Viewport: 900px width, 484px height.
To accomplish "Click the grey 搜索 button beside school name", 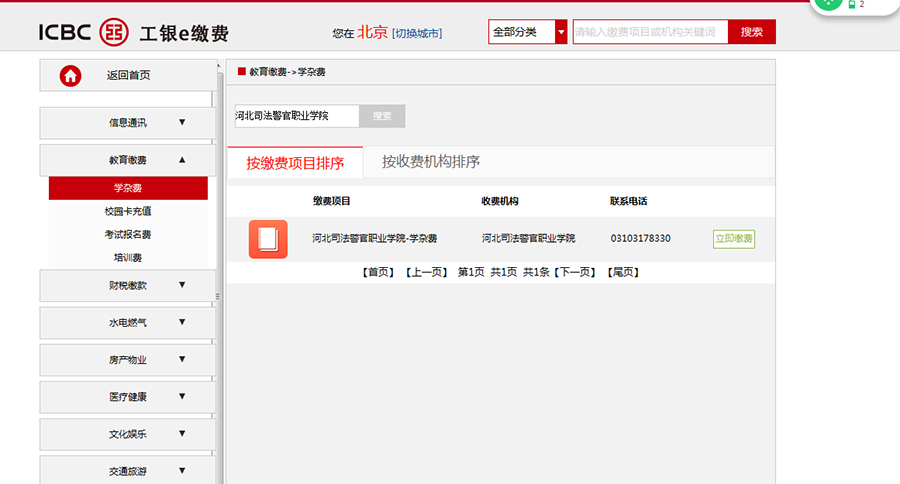I will pos(382,116).
